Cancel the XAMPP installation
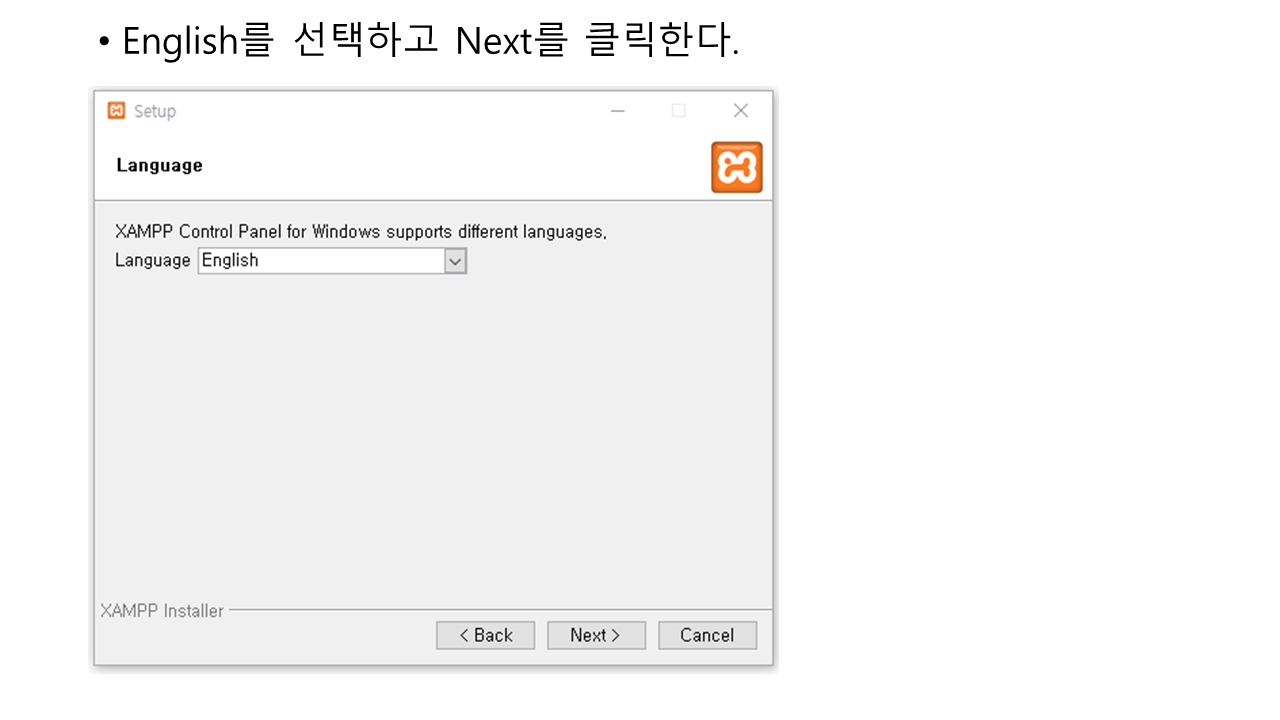1280x720 pixels. (x=707, y=635)
